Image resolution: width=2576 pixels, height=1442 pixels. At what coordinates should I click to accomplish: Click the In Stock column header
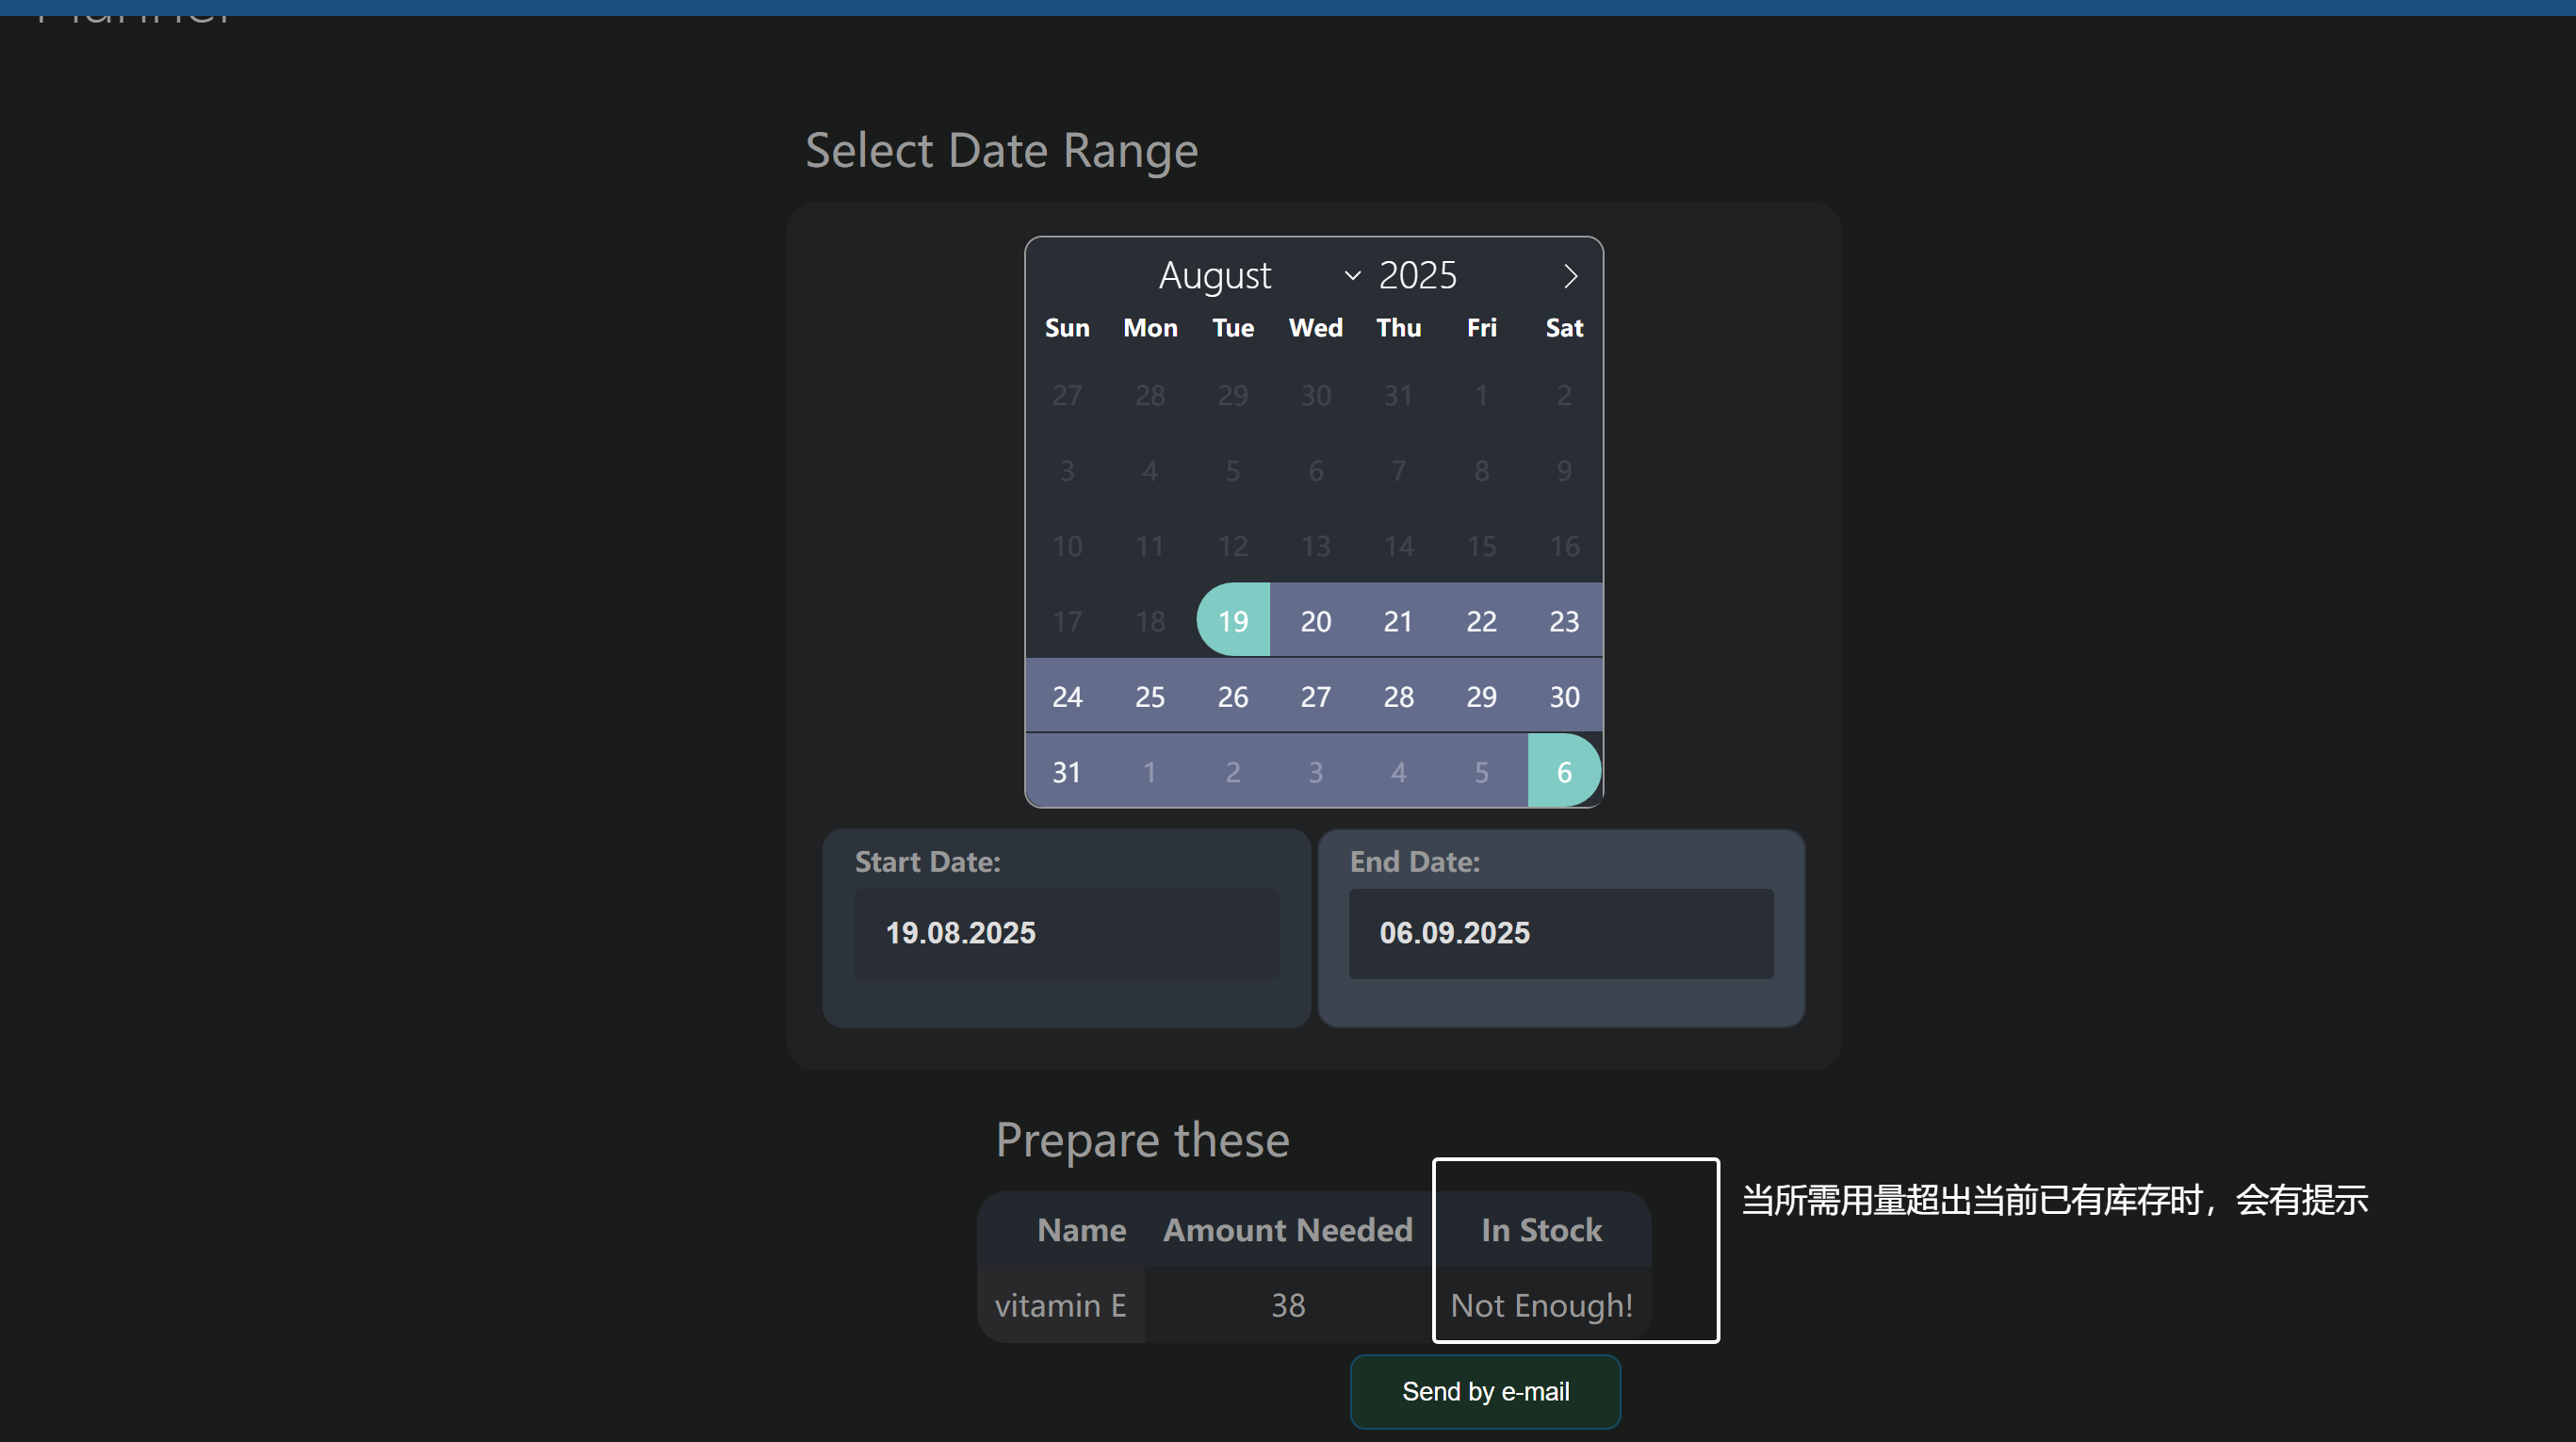[x=1541, y=1229]
